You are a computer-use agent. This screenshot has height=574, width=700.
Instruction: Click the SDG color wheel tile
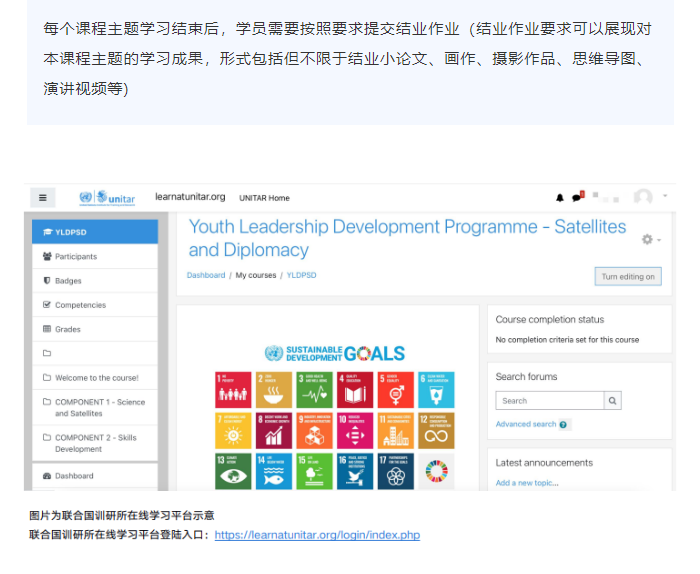coord(436,471)
